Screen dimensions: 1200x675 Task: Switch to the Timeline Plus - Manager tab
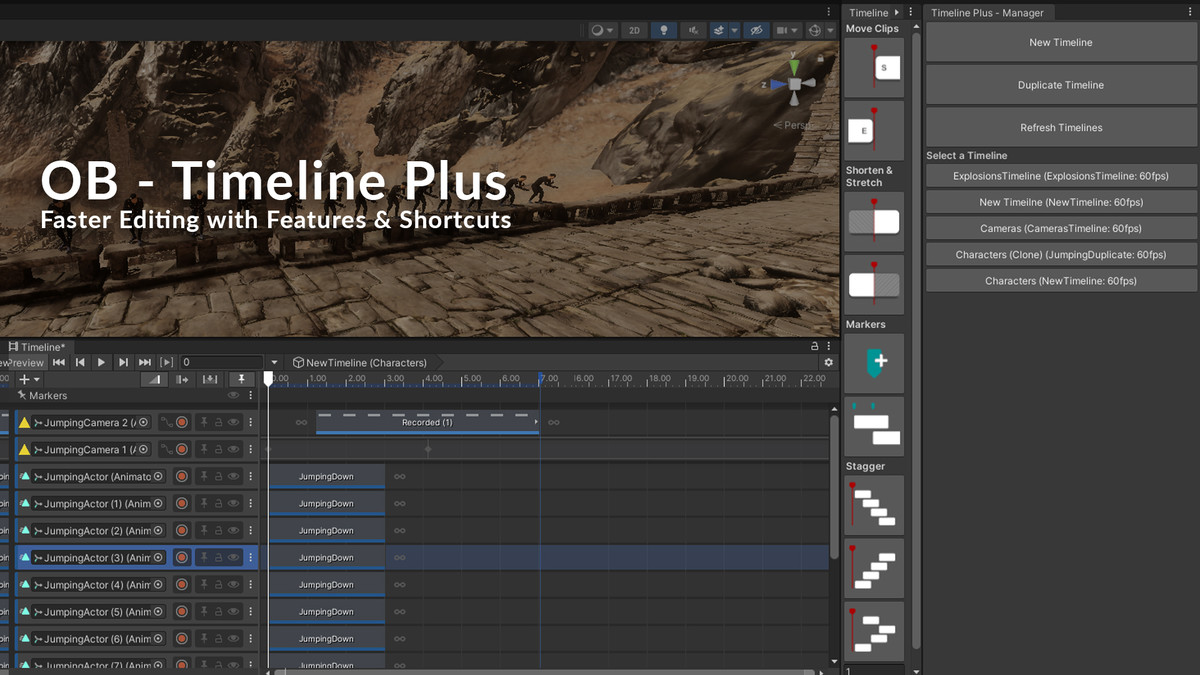point(990,12)
